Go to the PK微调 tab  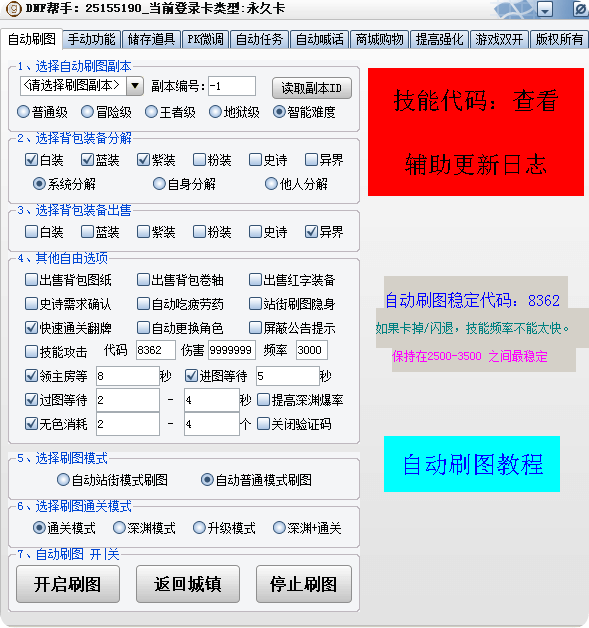[205, 40]
